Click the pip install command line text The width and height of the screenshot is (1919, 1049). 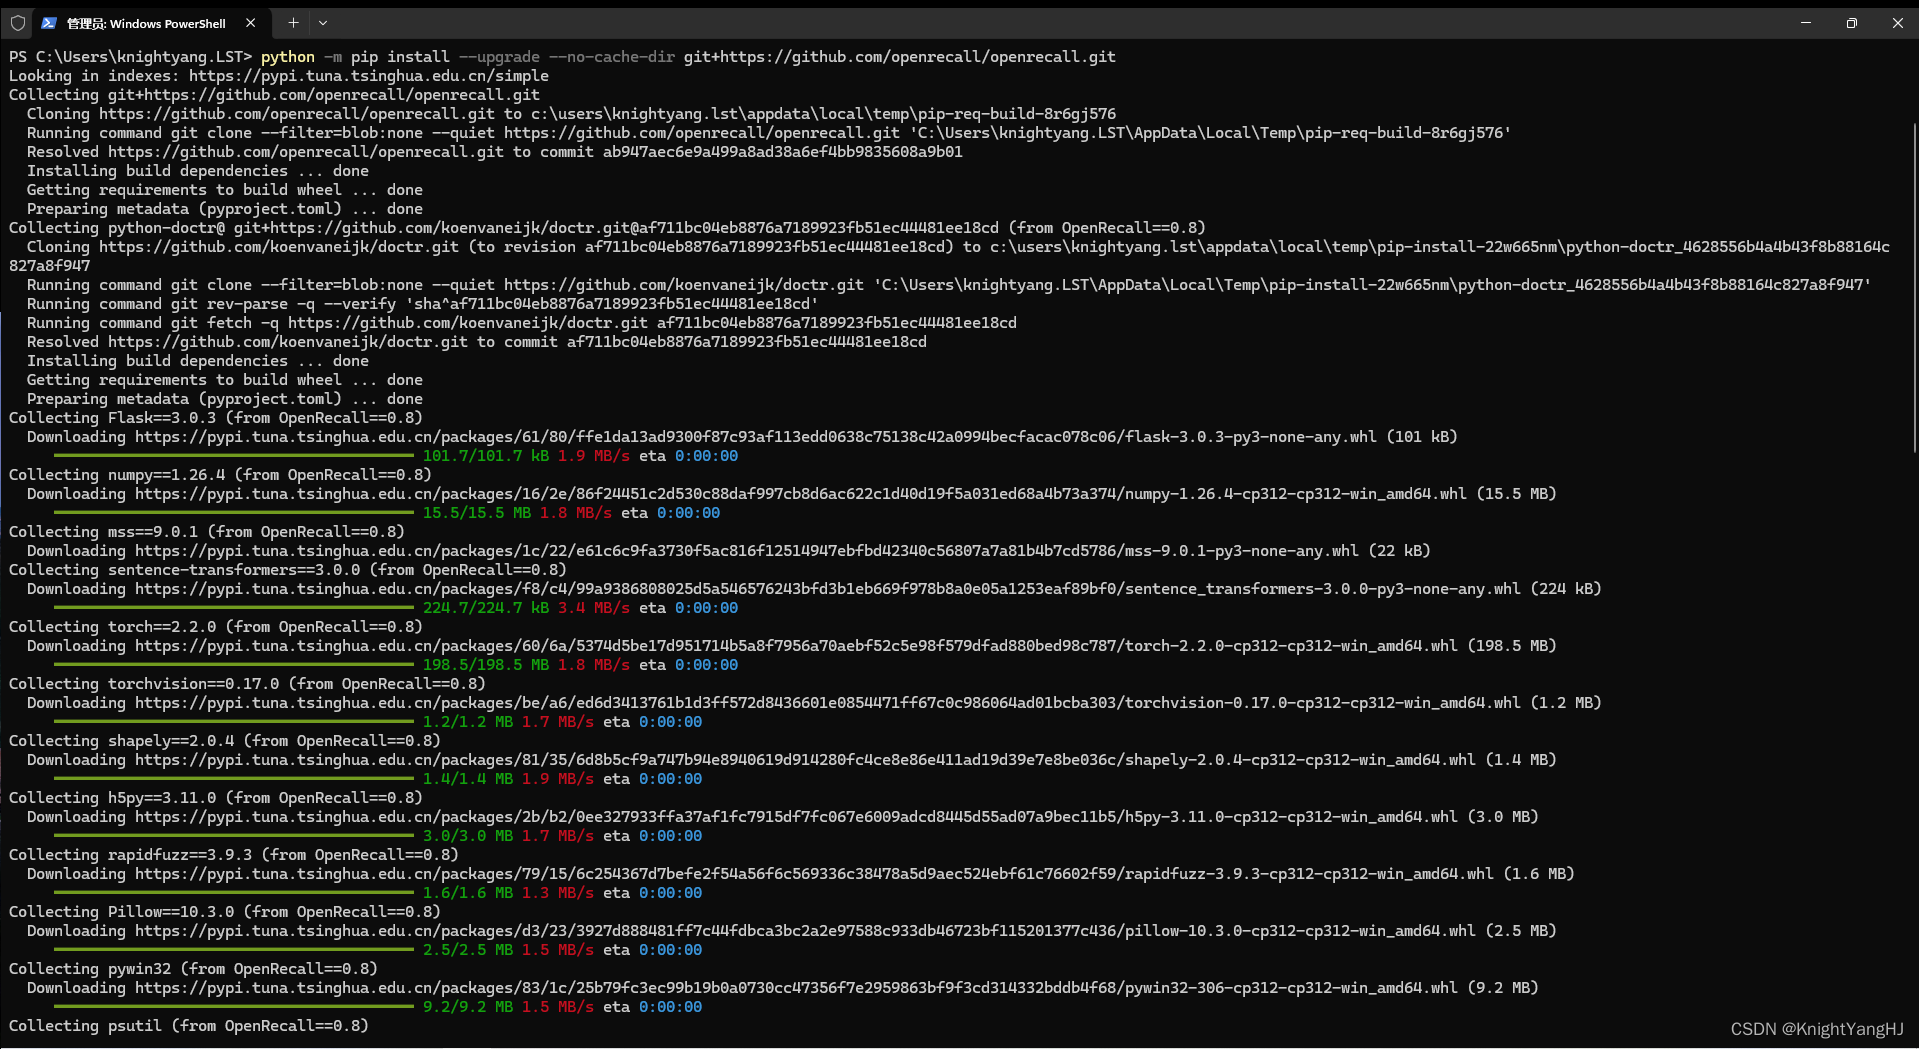(x=688, y=57)
